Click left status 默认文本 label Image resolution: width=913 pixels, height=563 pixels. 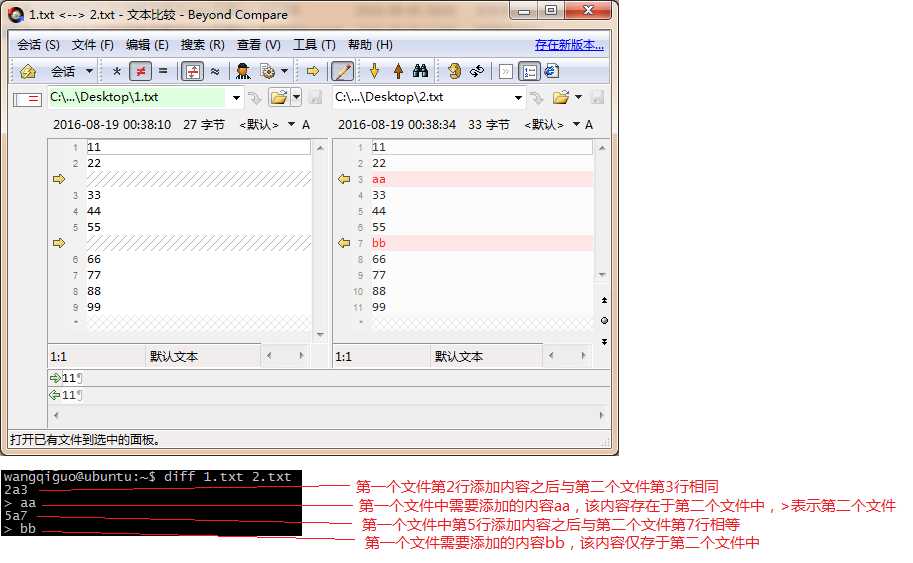174,356
